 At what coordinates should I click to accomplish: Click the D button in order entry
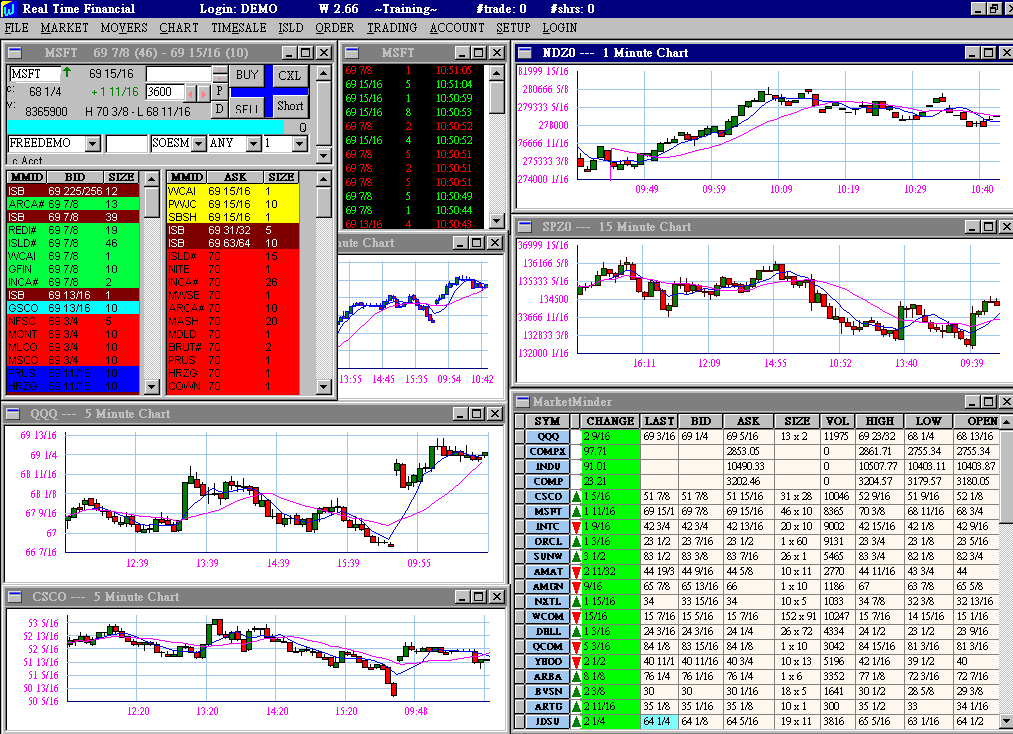tap(219, 109)
